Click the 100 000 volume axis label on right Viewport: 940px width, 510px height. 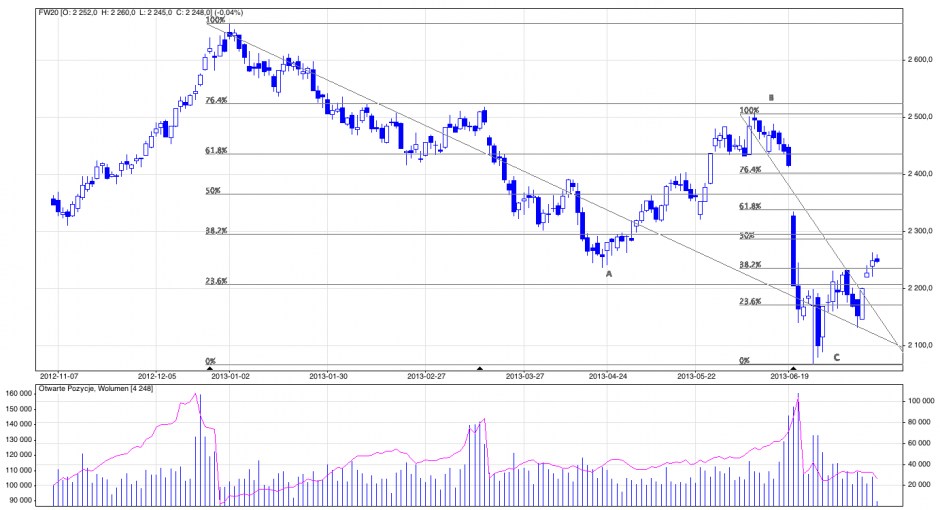[919, 401]
